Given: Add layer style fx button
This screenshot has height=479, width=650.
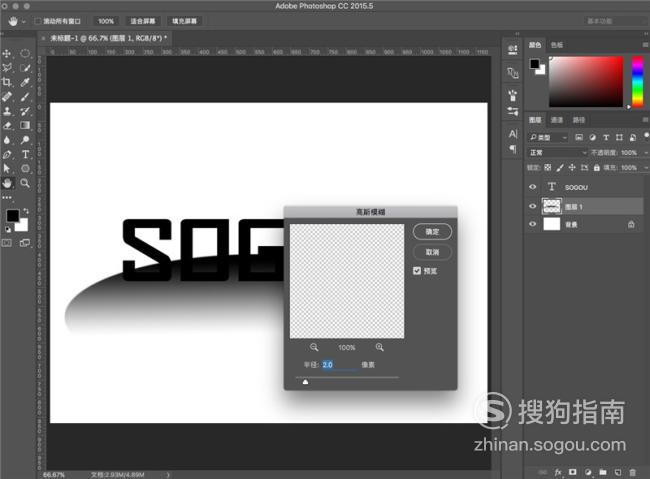Looking at the screenshot, I should 558,472.
